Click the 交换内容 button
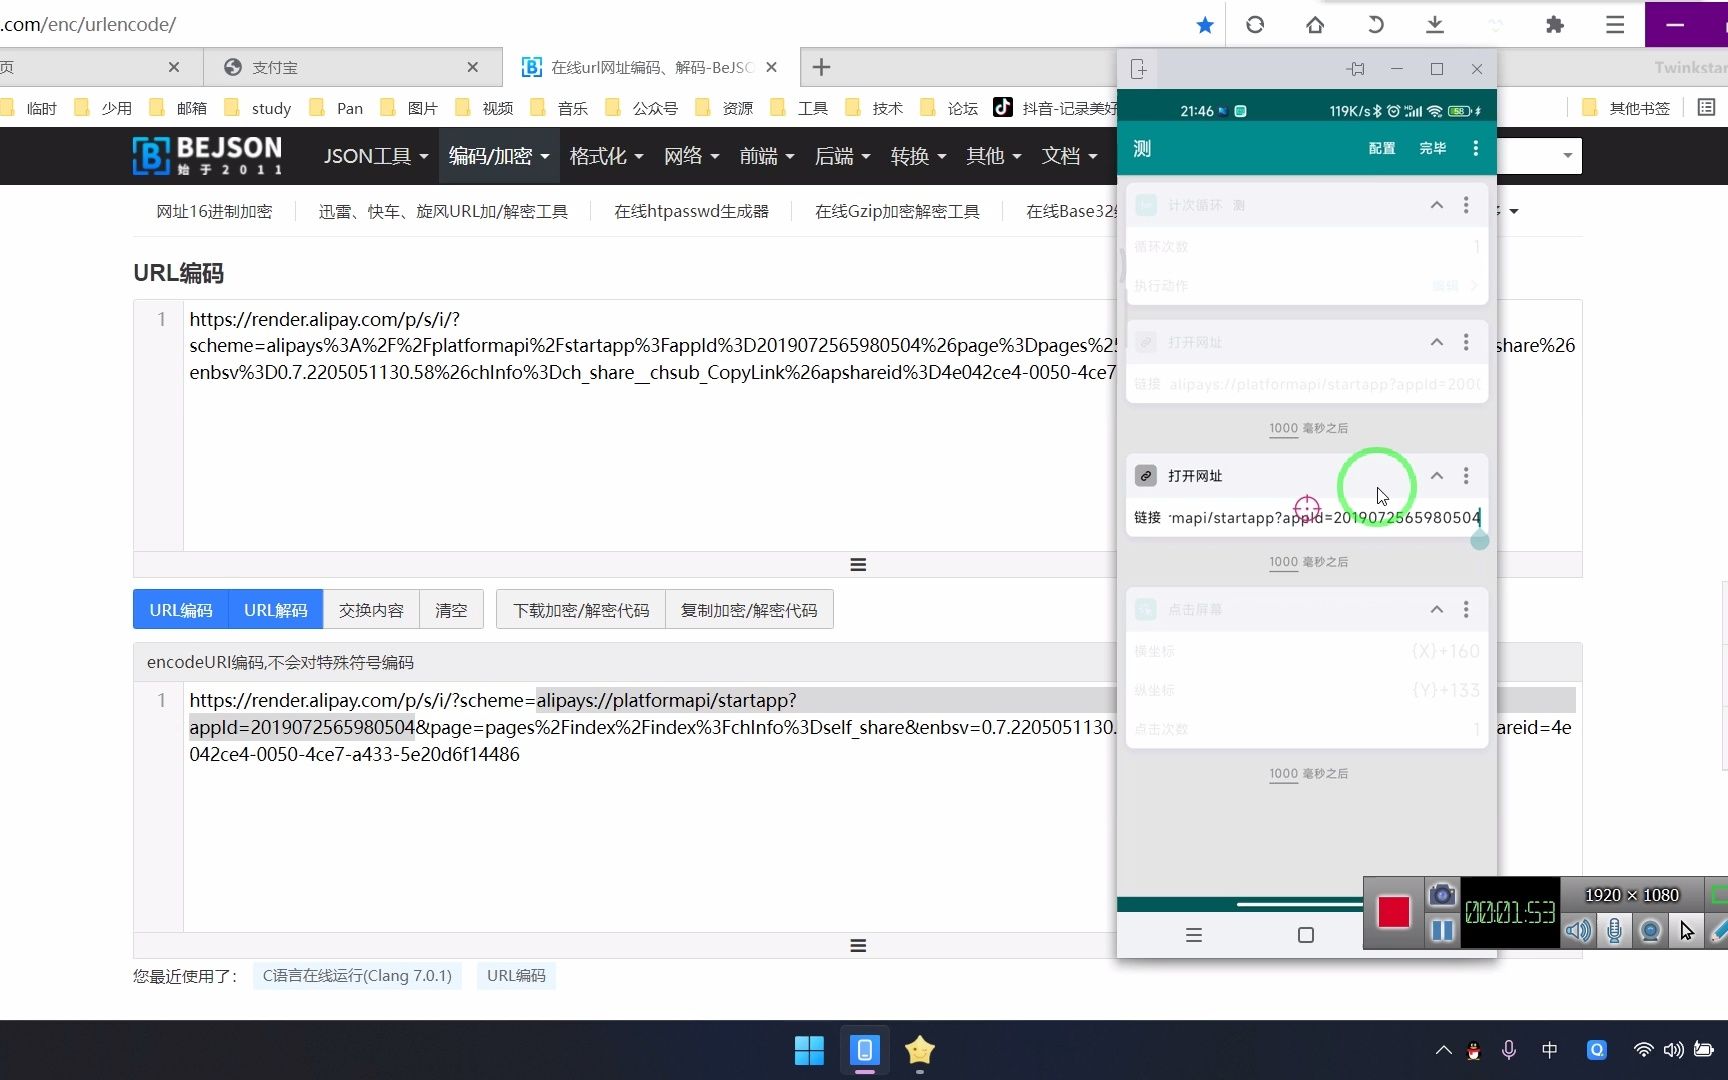 [x=371, y=610]
